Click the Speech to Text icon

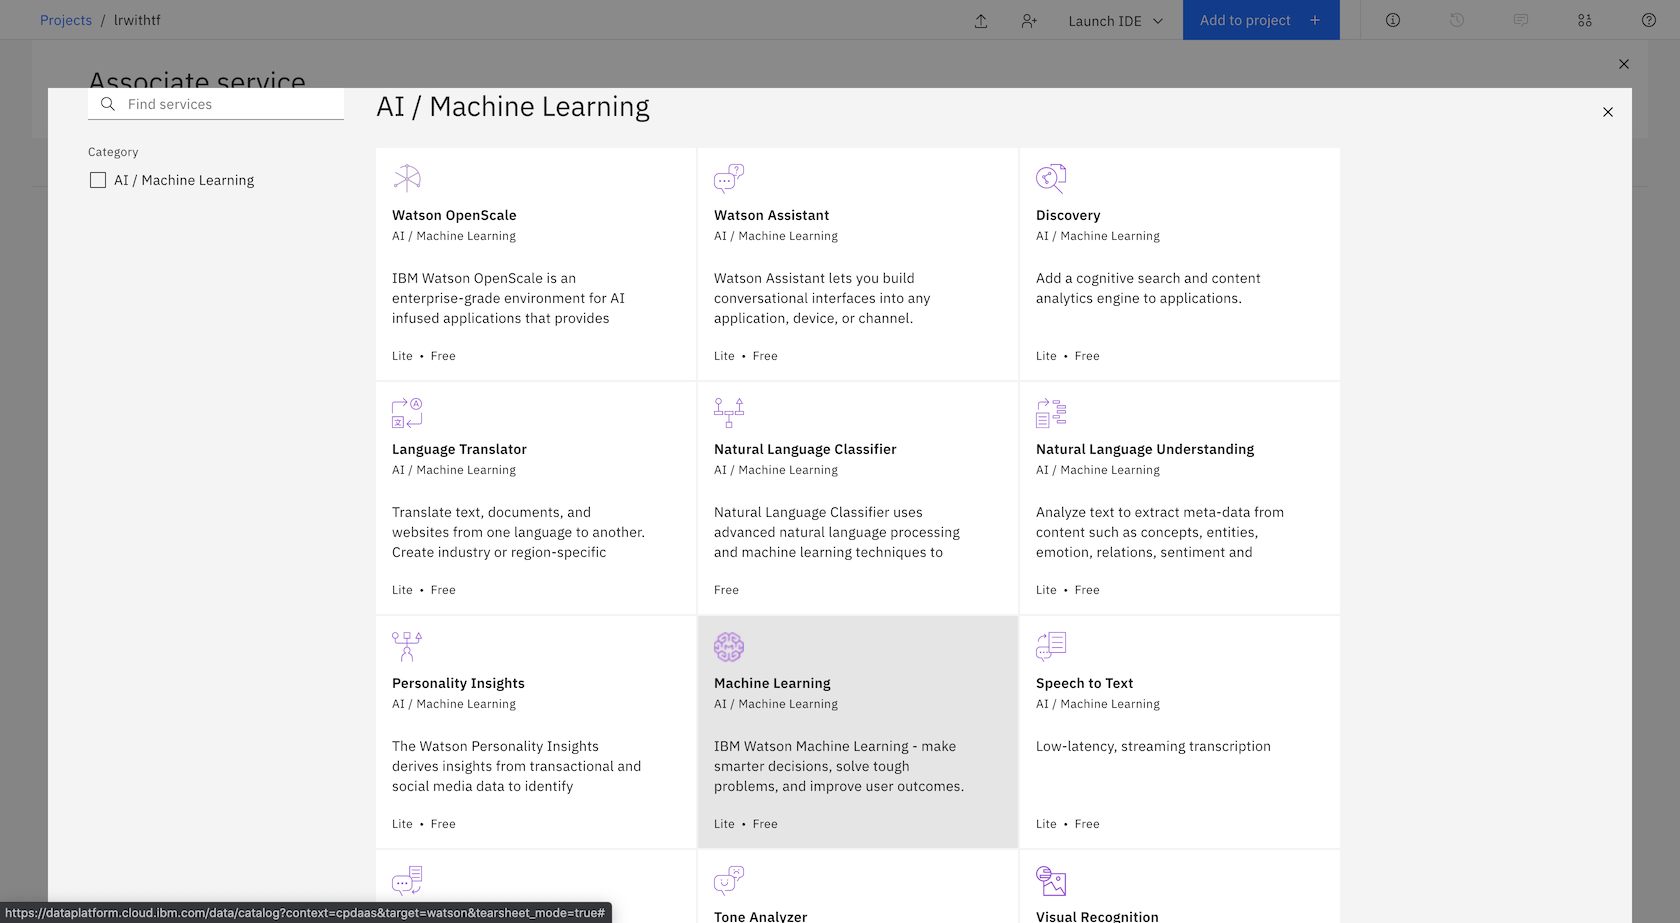coord(1051,646)
